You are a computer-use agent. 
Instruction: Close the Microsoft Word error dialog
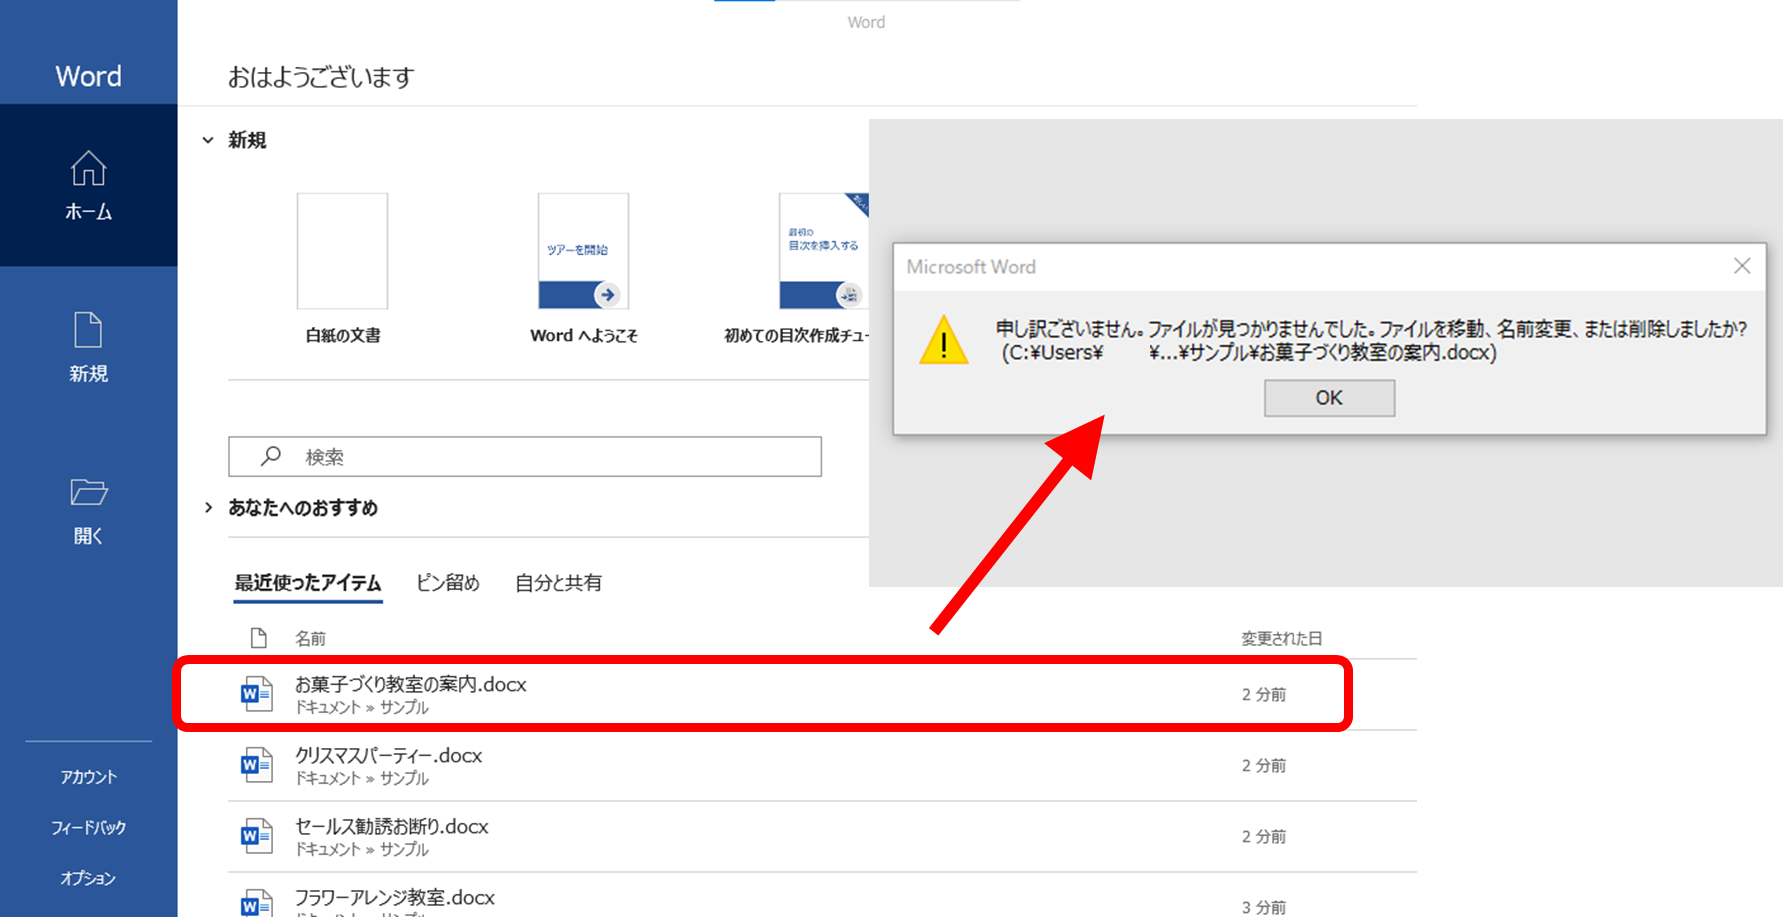pos(1742,266)
